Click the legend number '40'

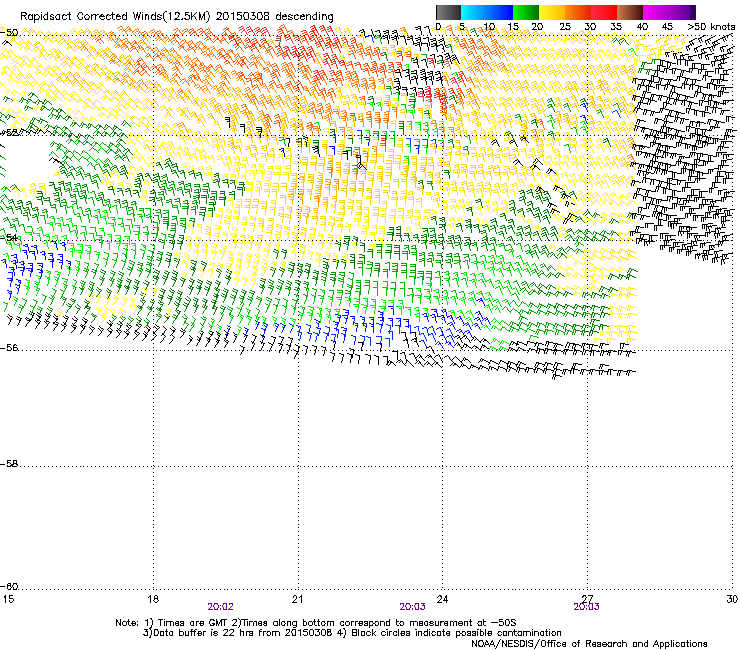pos(642,27)
